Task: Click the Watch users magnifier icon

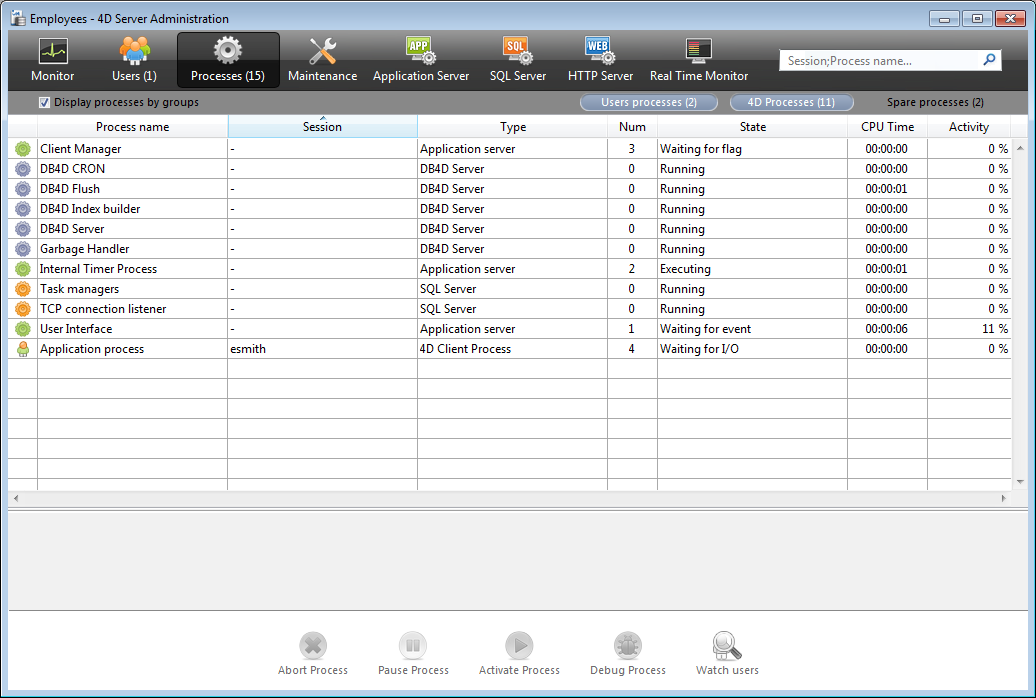Action: point(727,646)
